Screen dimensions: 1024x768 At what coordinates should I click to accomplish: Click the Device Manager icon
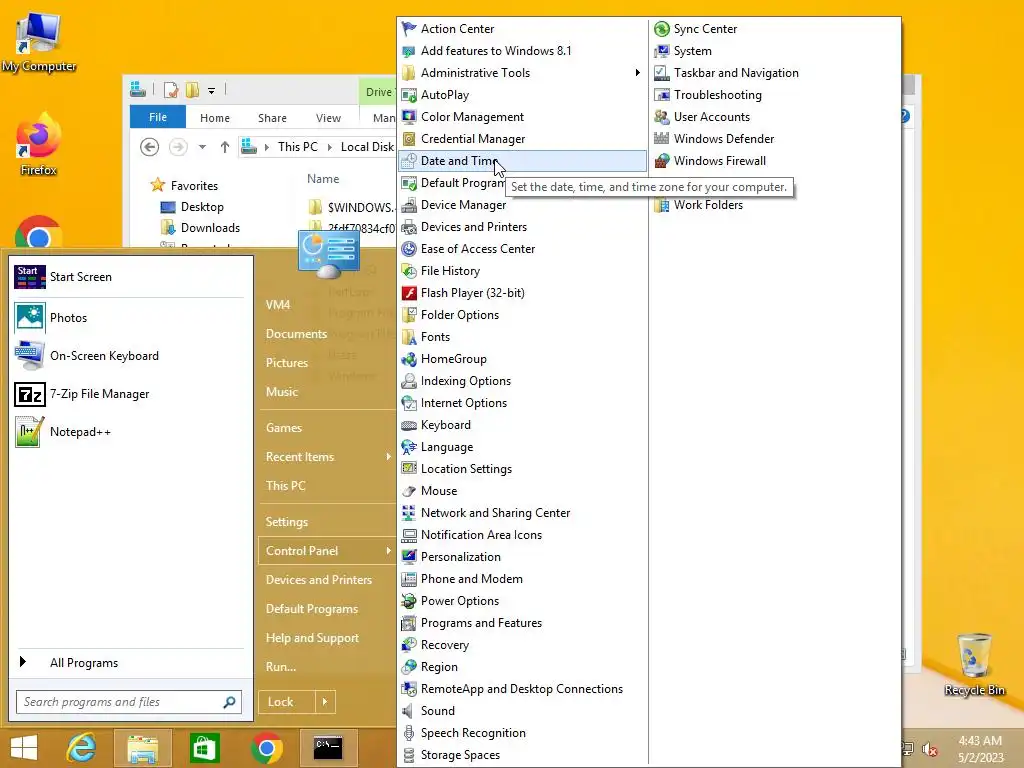[409, 205]
